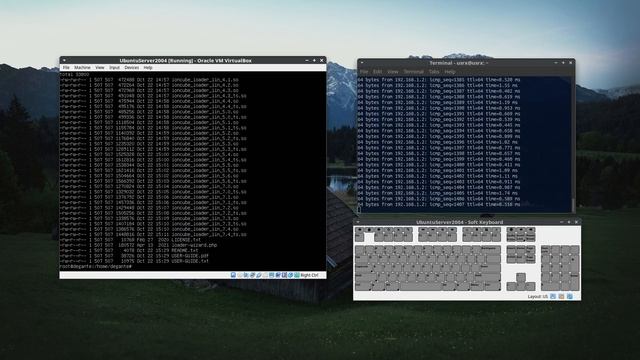Click the README.txt line in VM console

(129, 251)
